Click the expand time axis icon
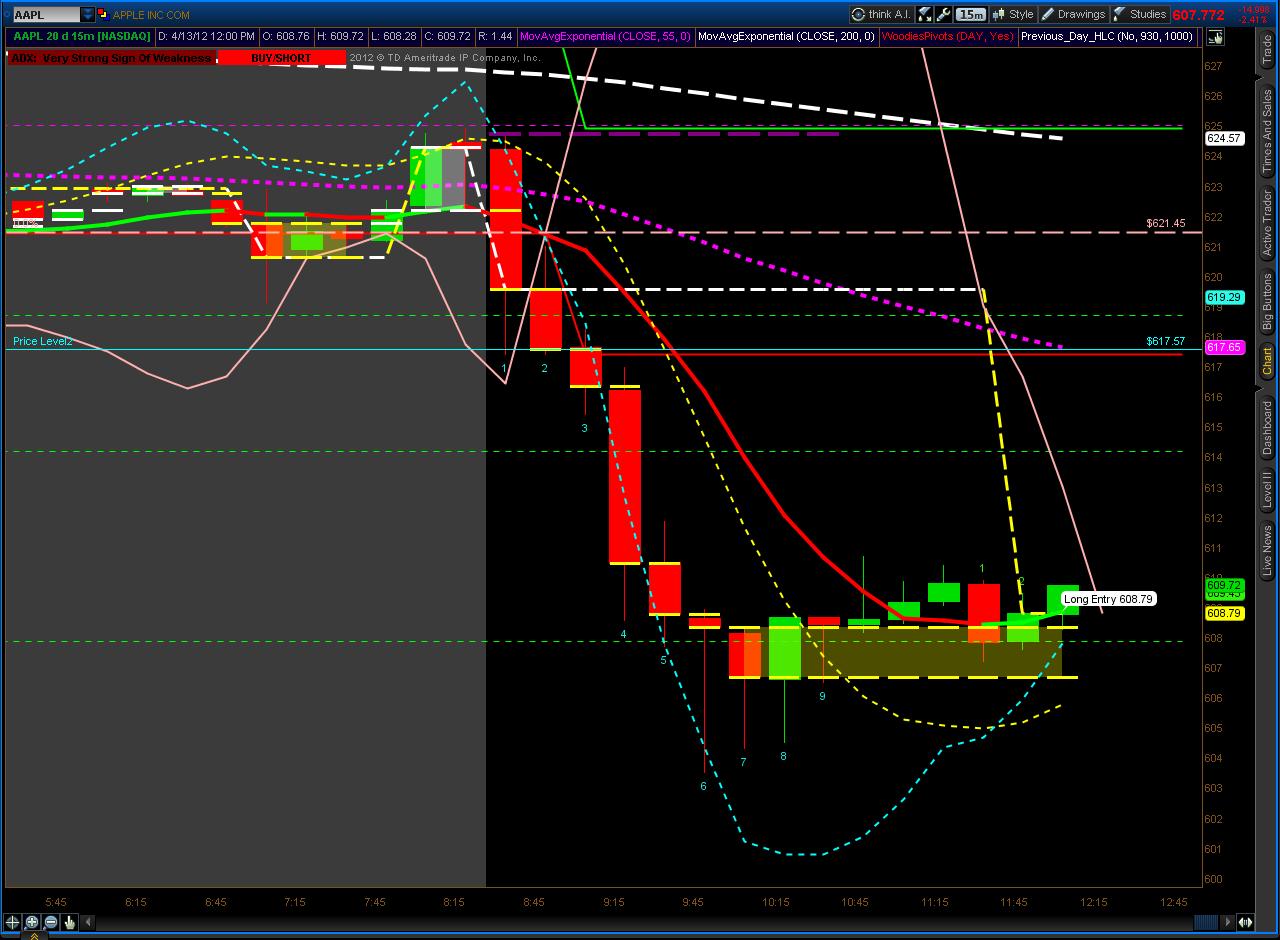 point(1246,922)
